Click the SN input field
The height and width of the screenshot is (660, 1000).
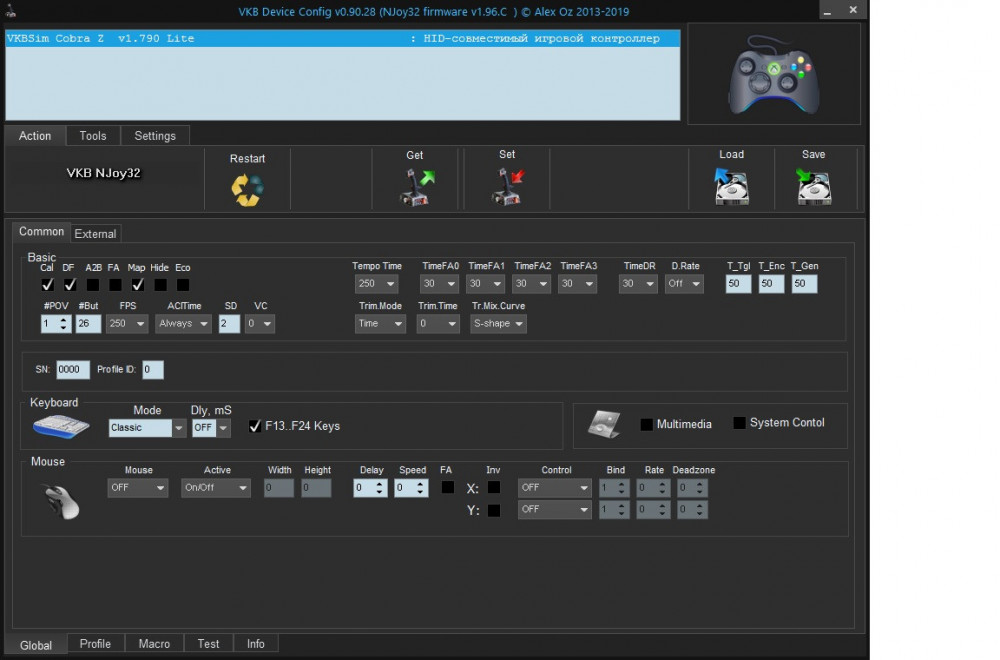[x=73, y=370]
